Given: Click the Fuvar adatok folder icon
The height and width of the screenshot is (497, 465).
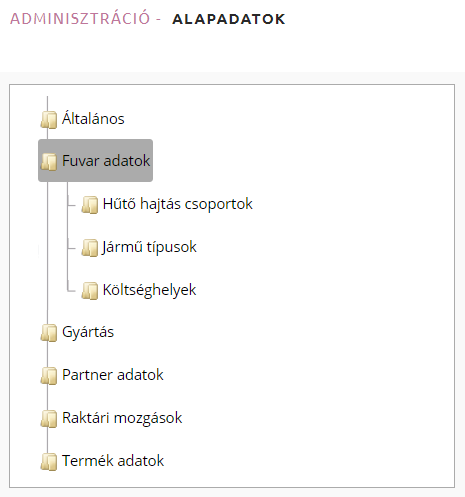Looking at the screenshot, I should [x=49, y=162].
